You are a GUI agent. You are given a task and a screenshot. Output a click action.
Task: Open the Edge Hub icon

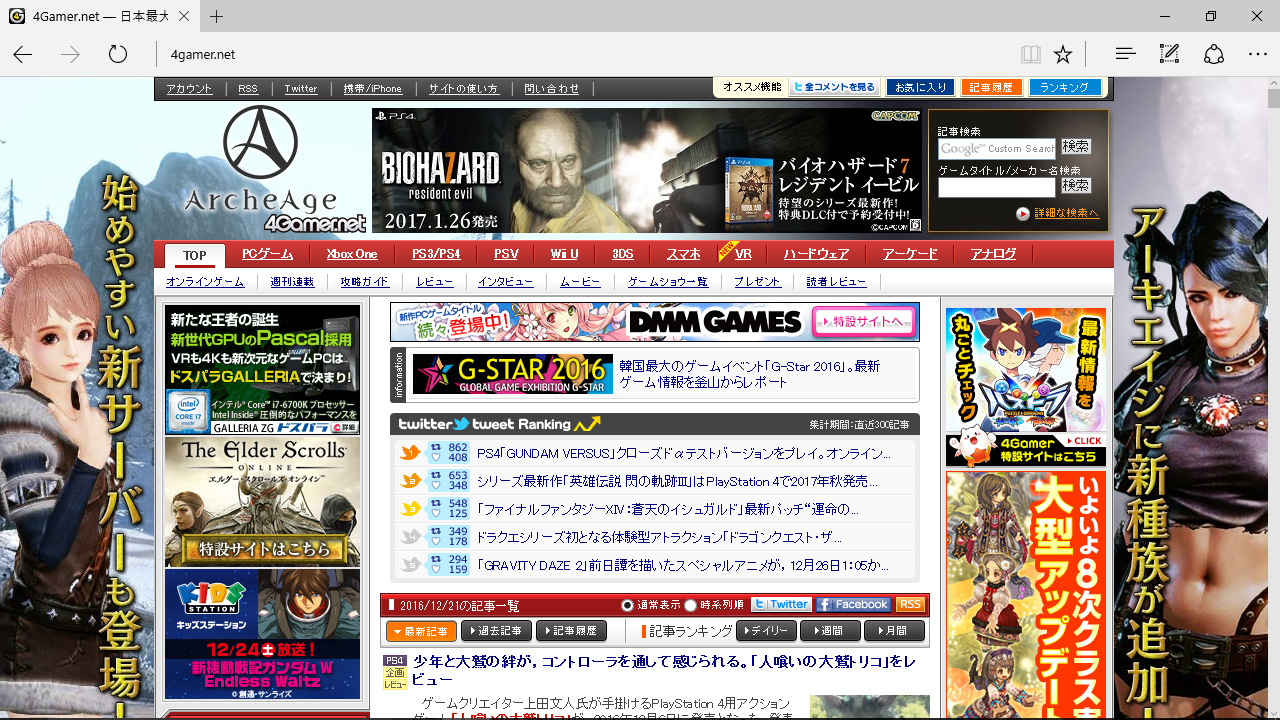click(x=1125, y=54)
